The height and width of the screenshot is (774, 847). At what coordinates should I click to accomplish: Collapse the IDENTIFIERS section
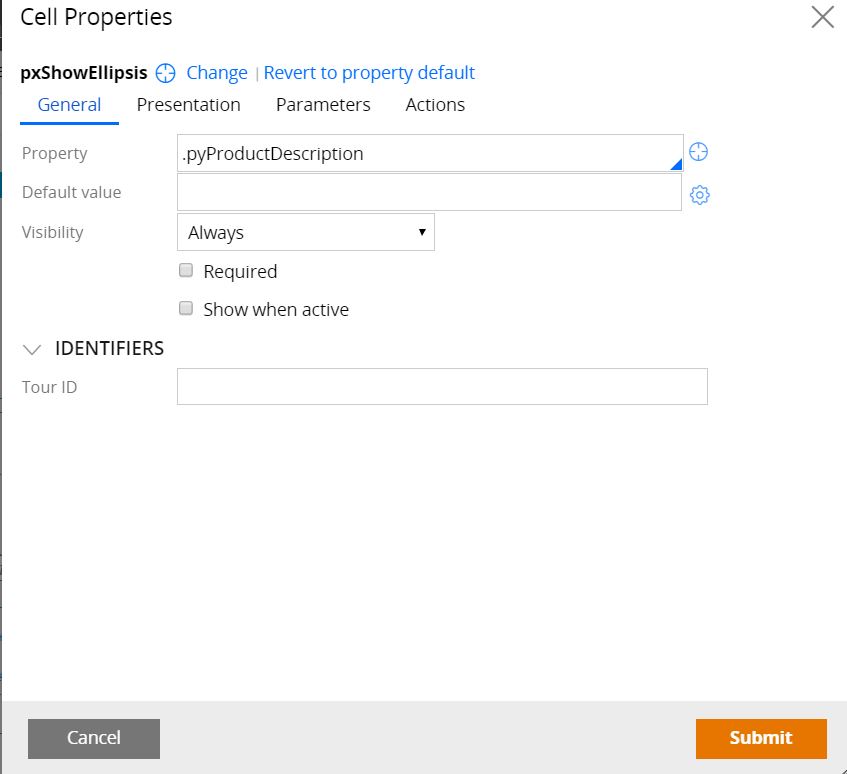(x=32, y=349)
